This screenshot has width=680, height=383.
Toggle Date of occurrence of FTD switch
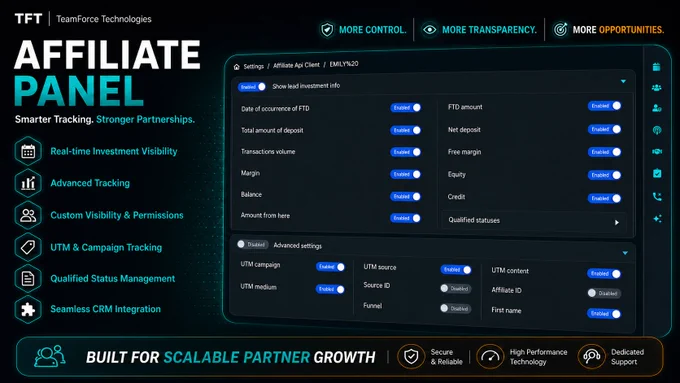pyautogui.click(x=405, y=108)
